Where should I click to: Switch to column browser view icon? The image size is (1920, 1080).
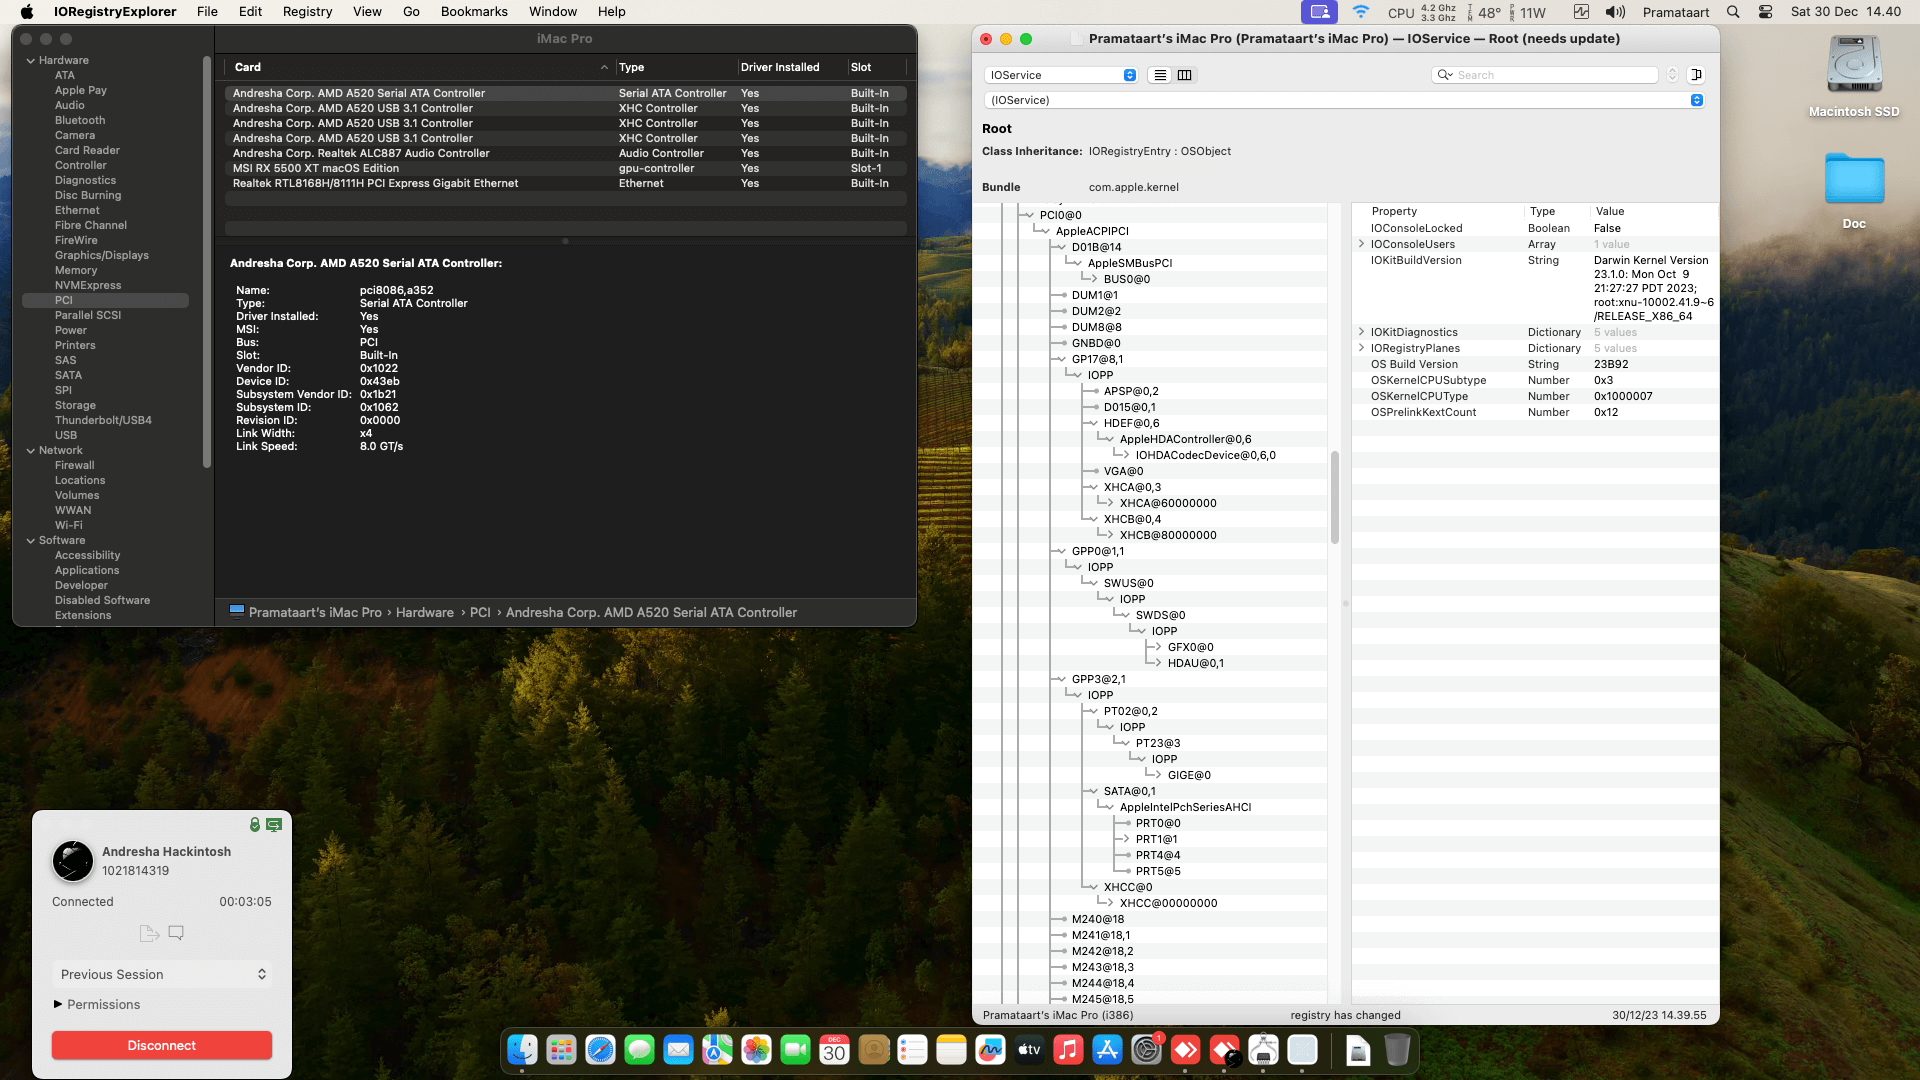(1185, 75)
